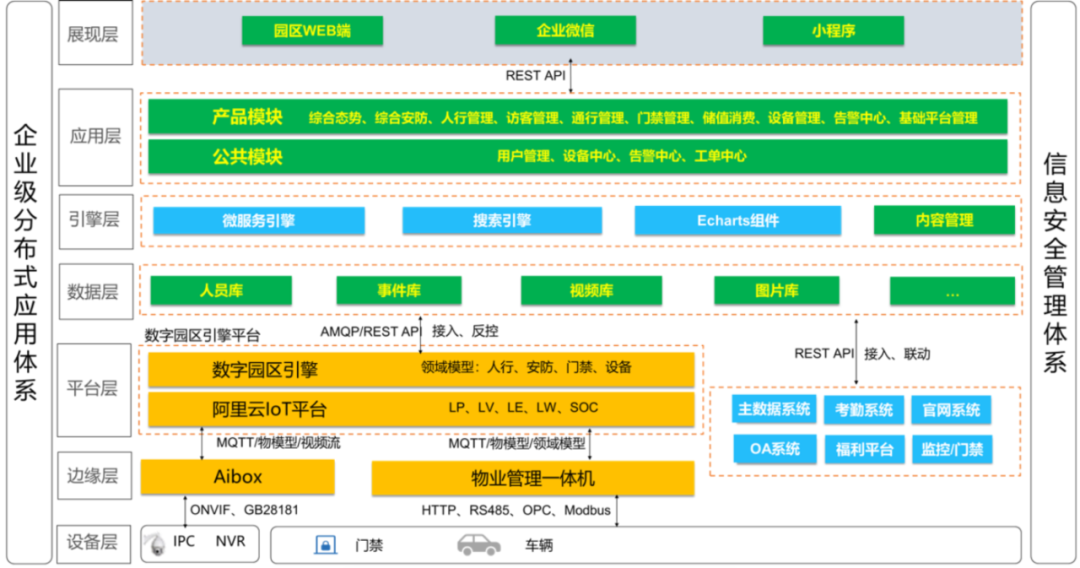Select the 园区WEB端 block

[312, 31]
